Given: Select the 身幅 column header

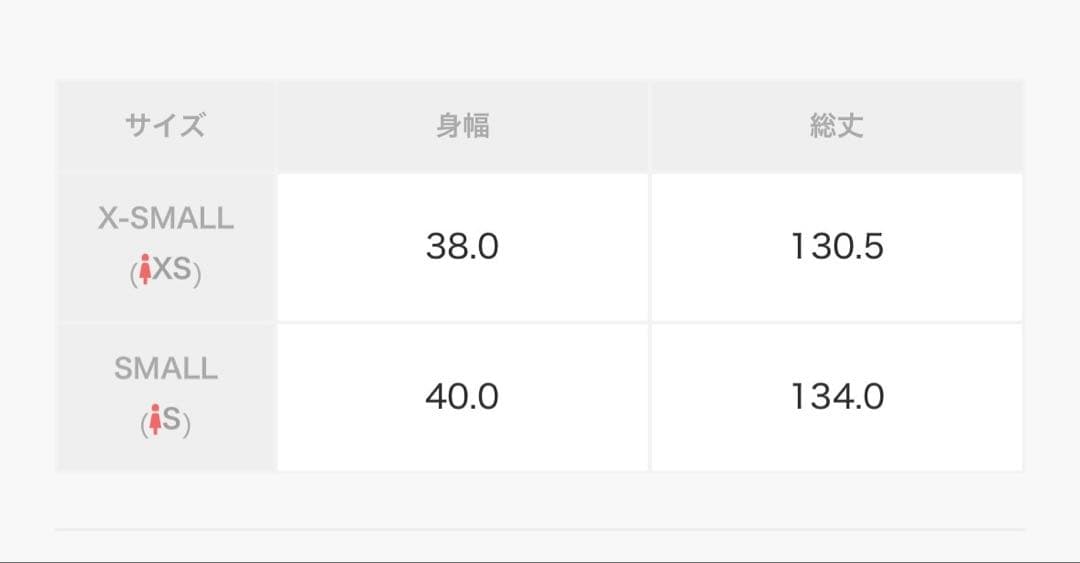Looking at the screenshot, I should pyautogui.click(x=463, y=126).
